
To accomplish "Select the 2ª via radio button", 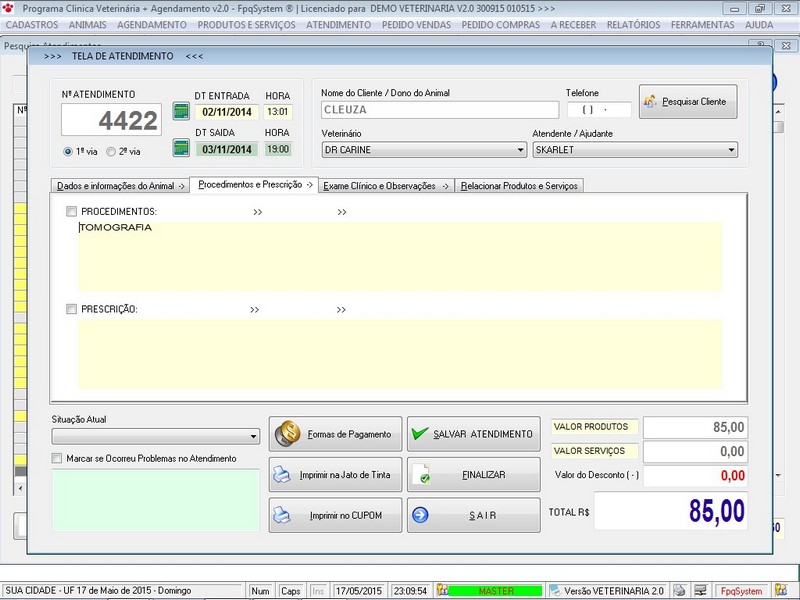I will tap(111, 152).
